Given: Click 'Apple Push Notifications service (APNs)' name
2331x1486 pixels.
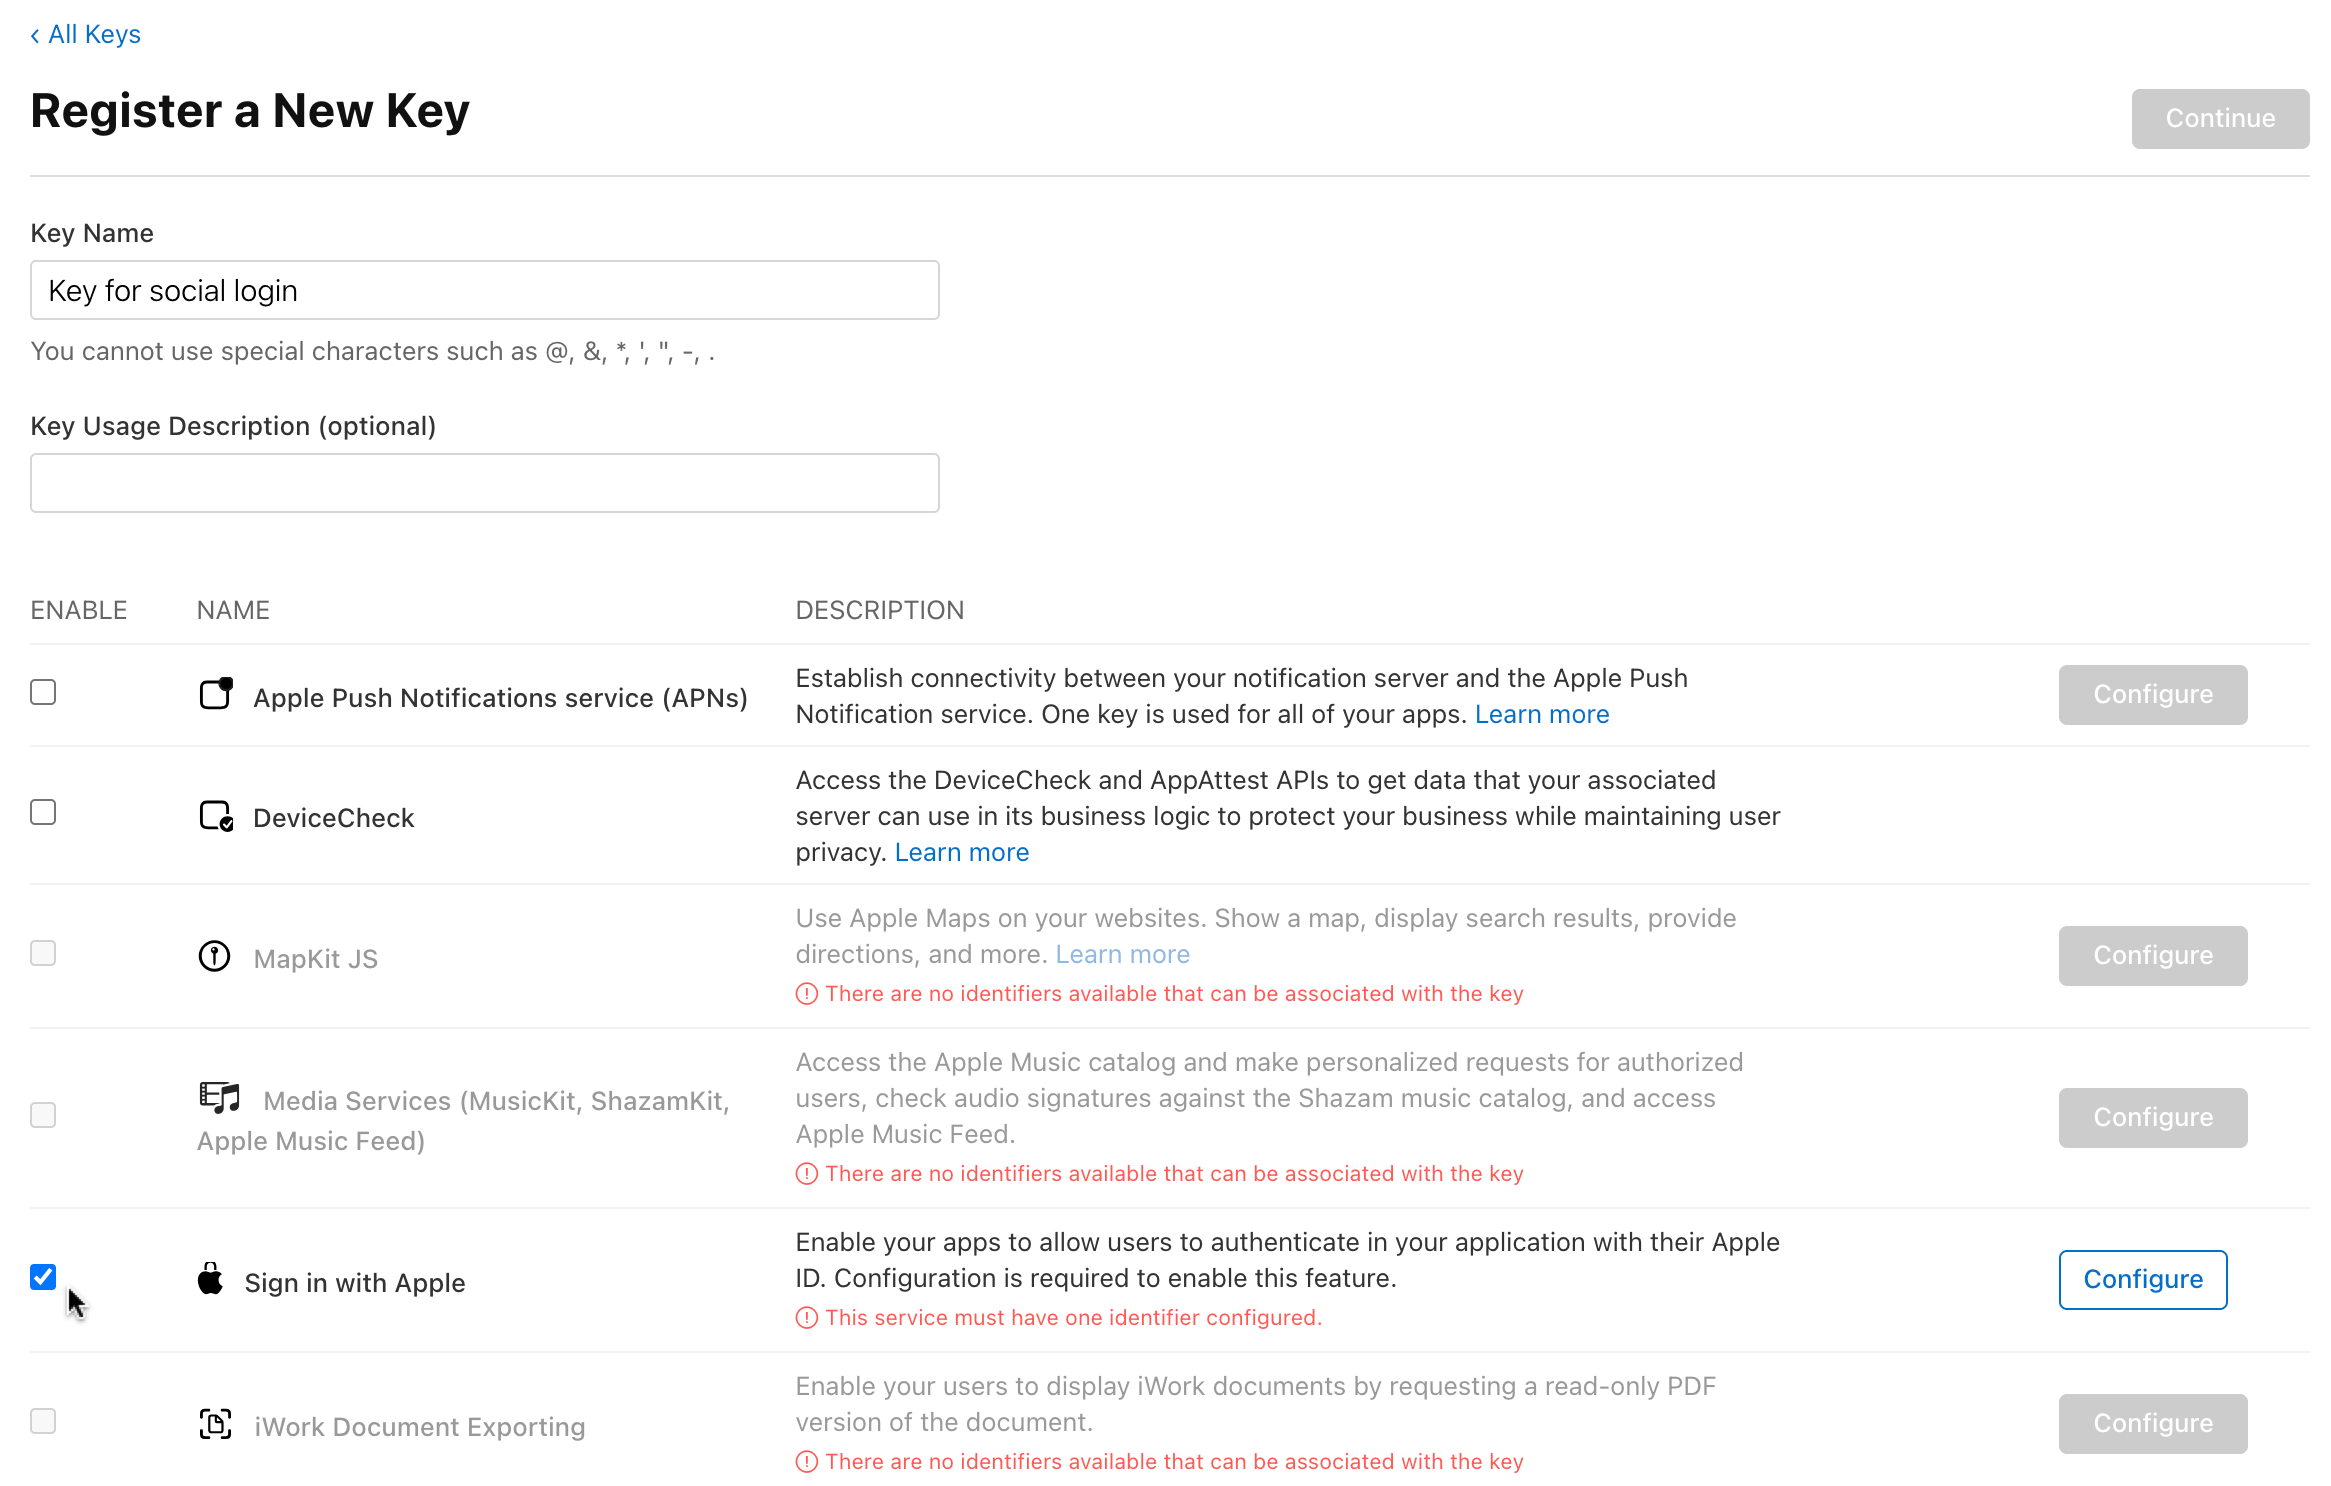Looking at the screenshot, I should tap(500, 698).
